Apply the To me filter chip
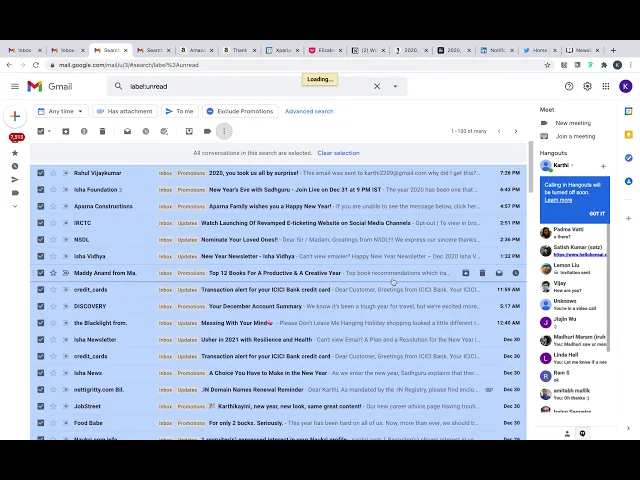 coord(180,111)
